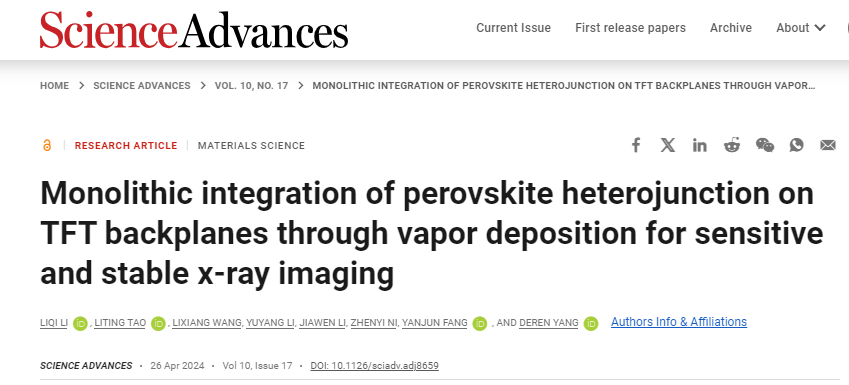Share article on X (Twitter)

pyautogui.click(x=668, y=145)
